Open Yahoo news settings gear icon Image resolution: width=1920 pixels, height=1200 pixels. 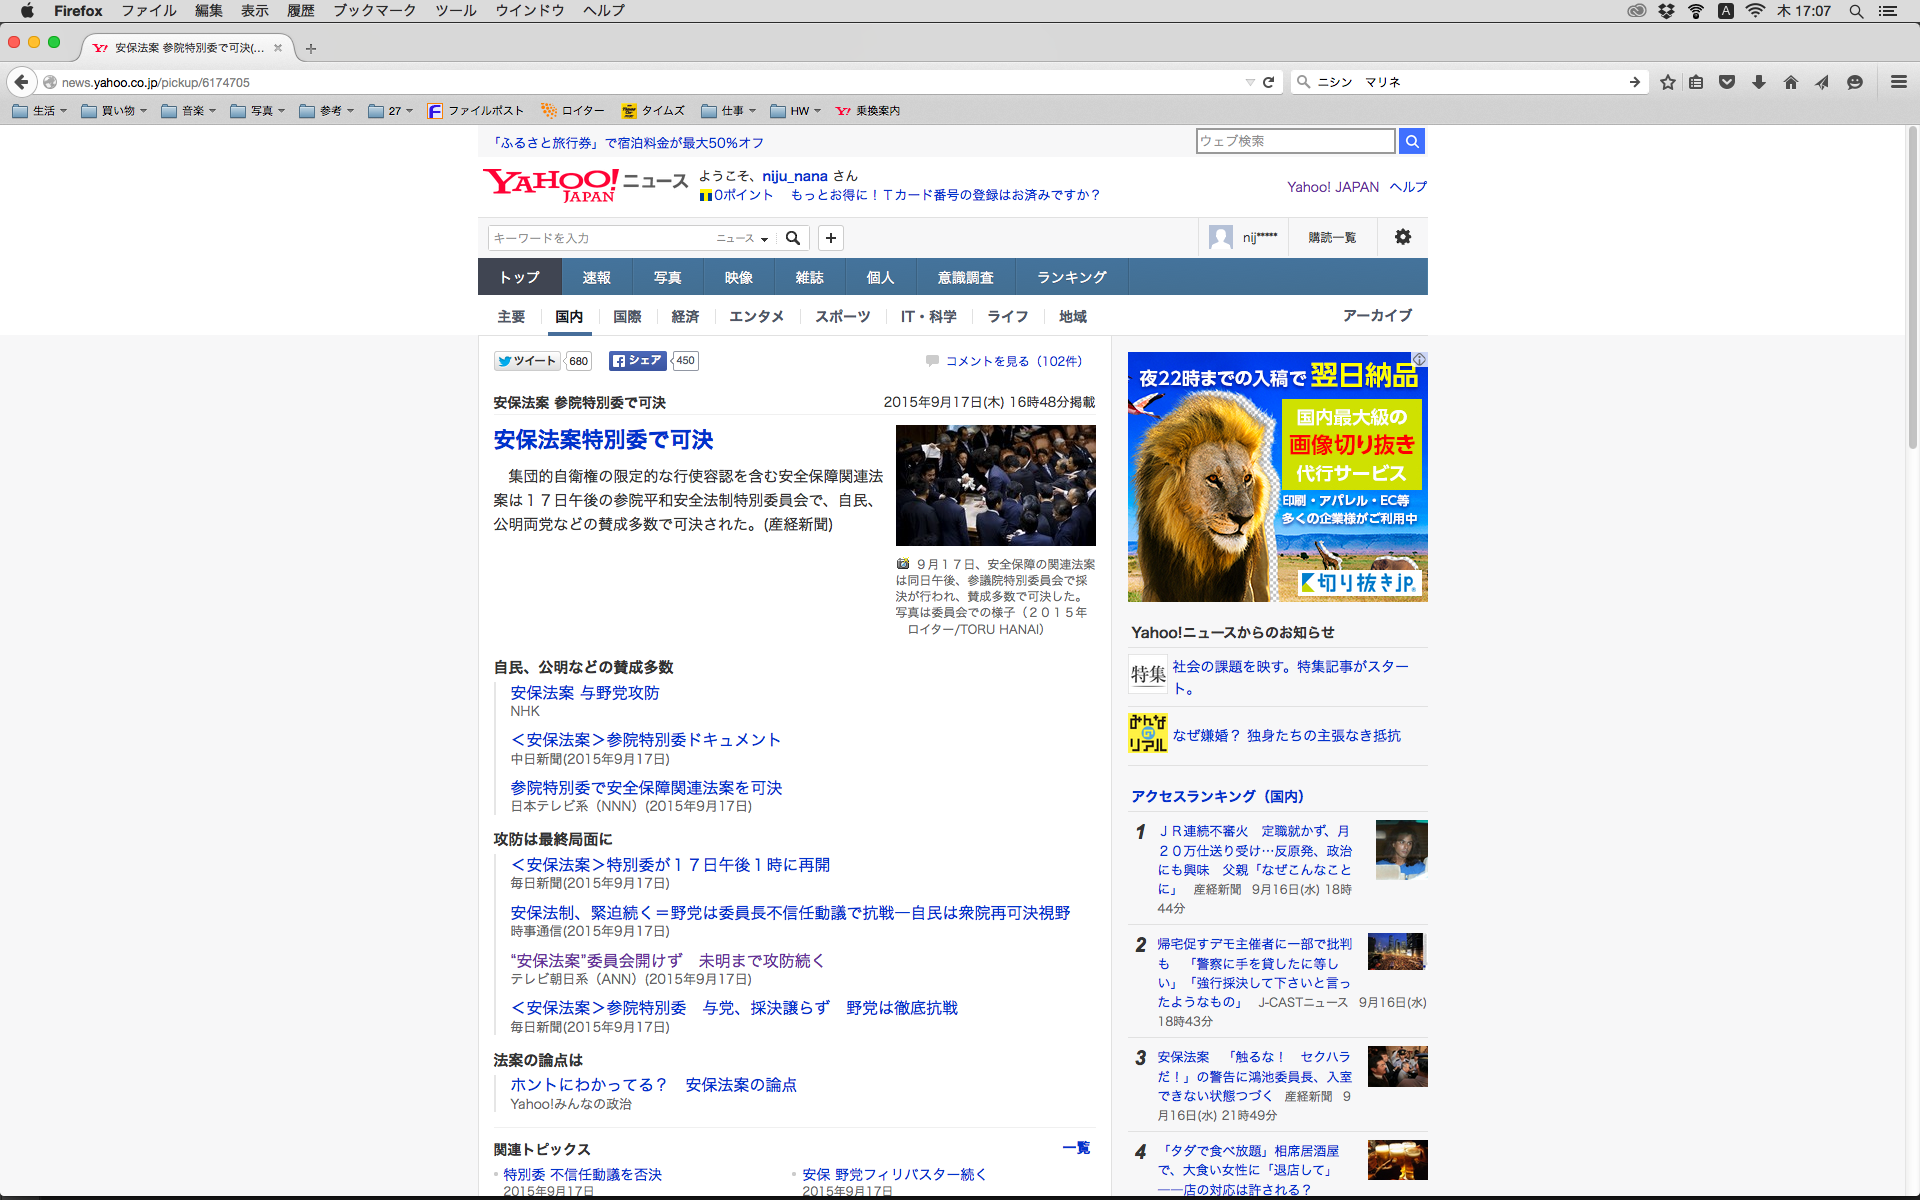pyautogui.click(x=1402, y=237)
